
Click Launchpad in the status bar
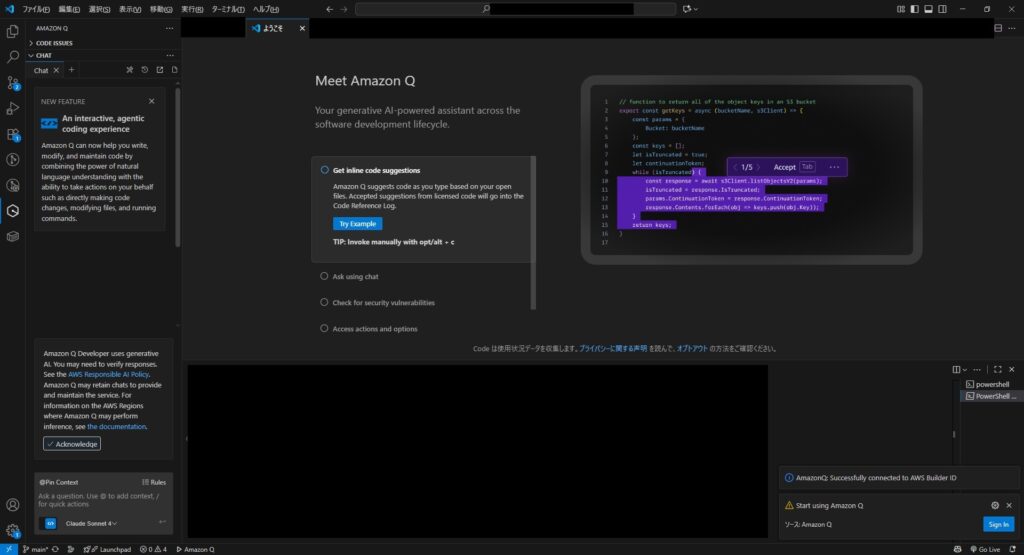108,549
